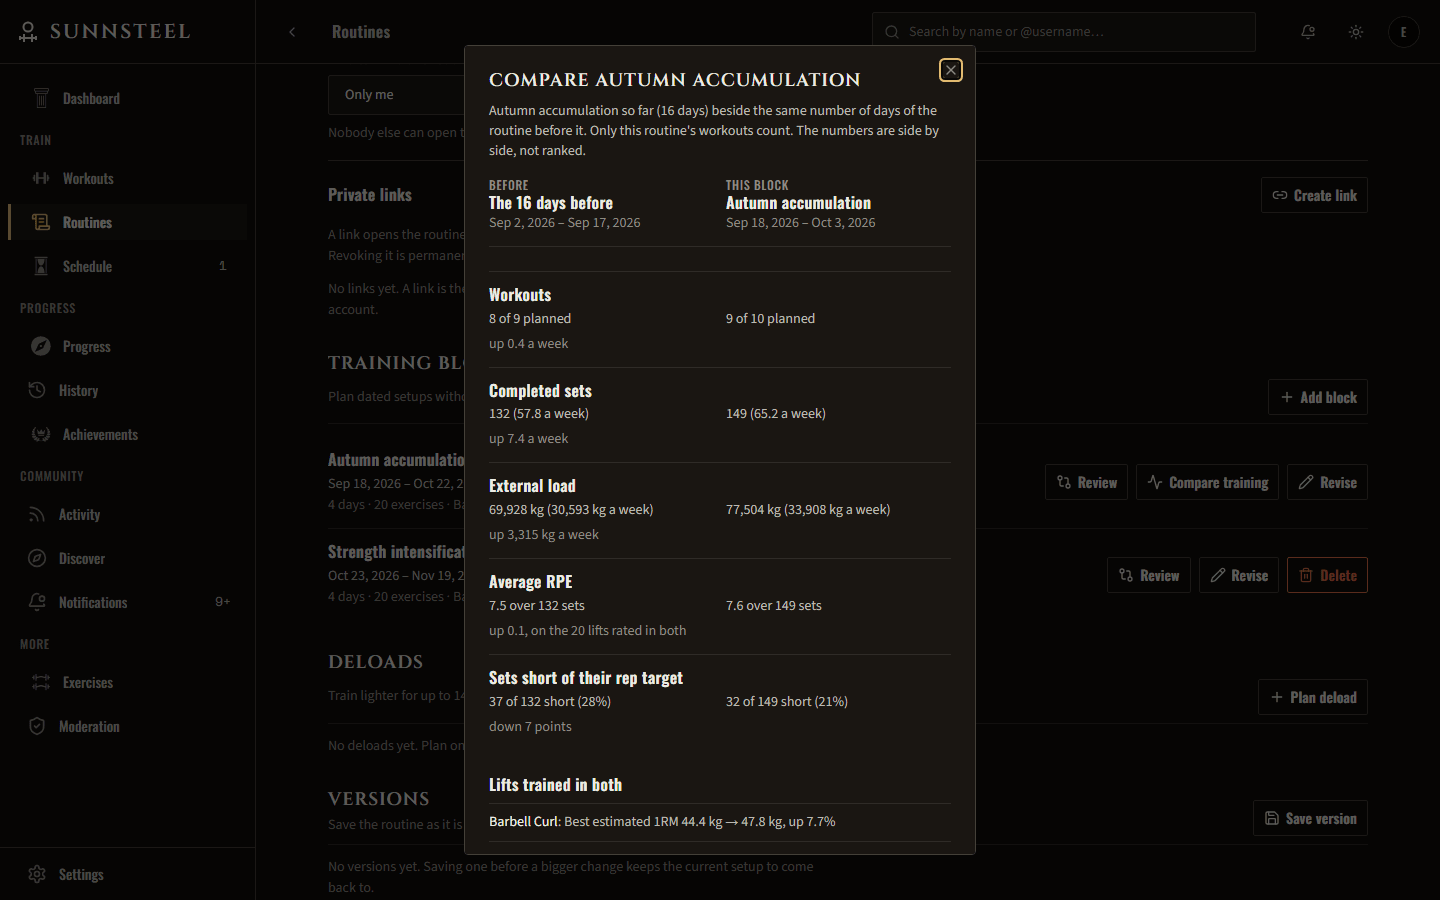Go to Workouts in the sidebar
The width and height of the screenshot is (1440, 900).
[x=127, y=178]
